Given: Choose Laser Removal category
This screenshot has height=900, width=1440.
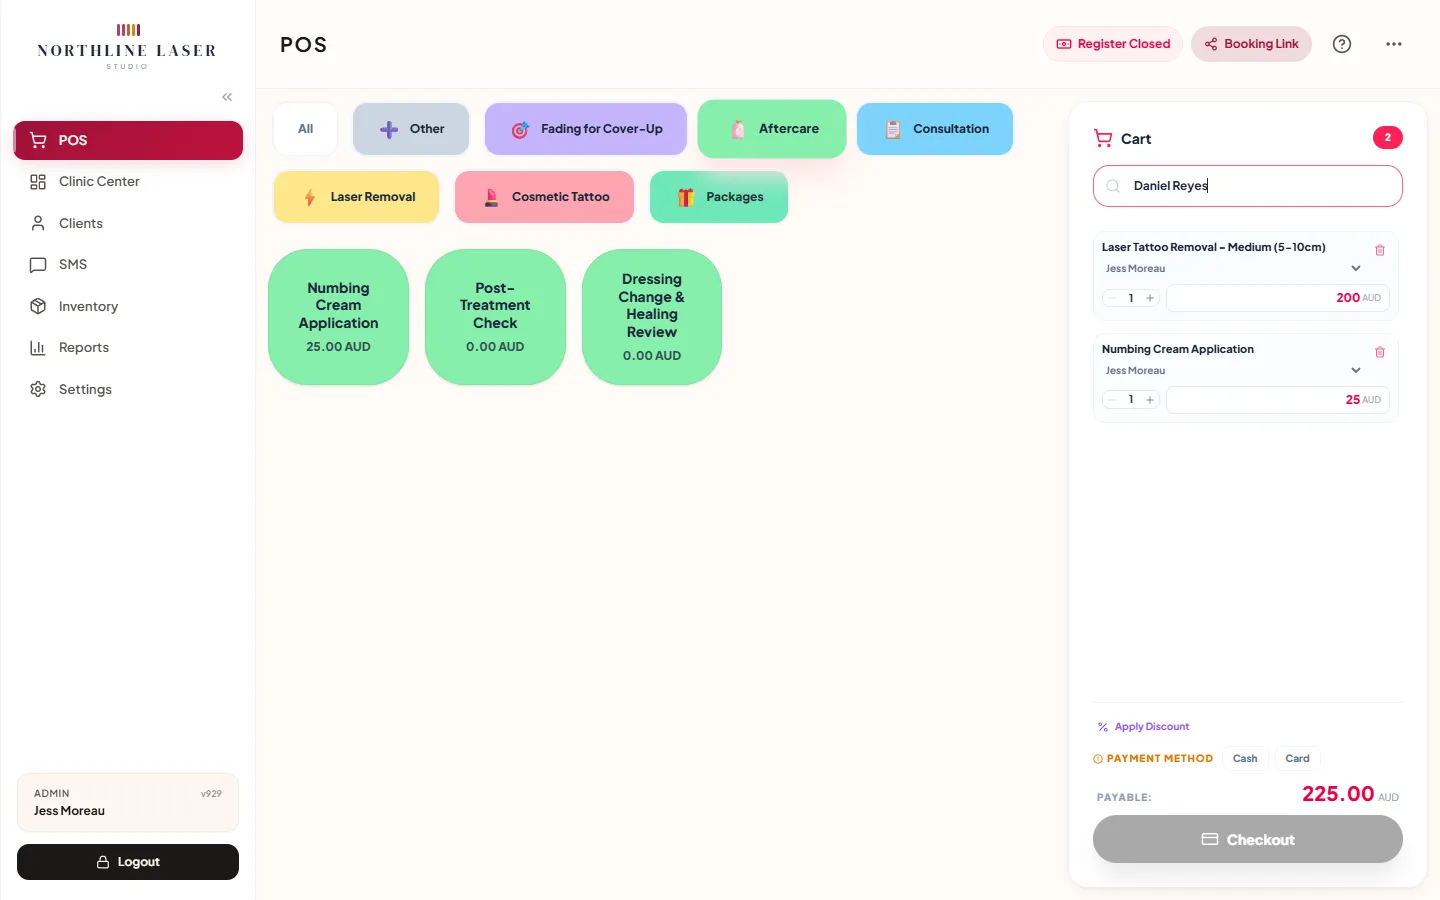Looking at the screenshot, I should 357,197.
